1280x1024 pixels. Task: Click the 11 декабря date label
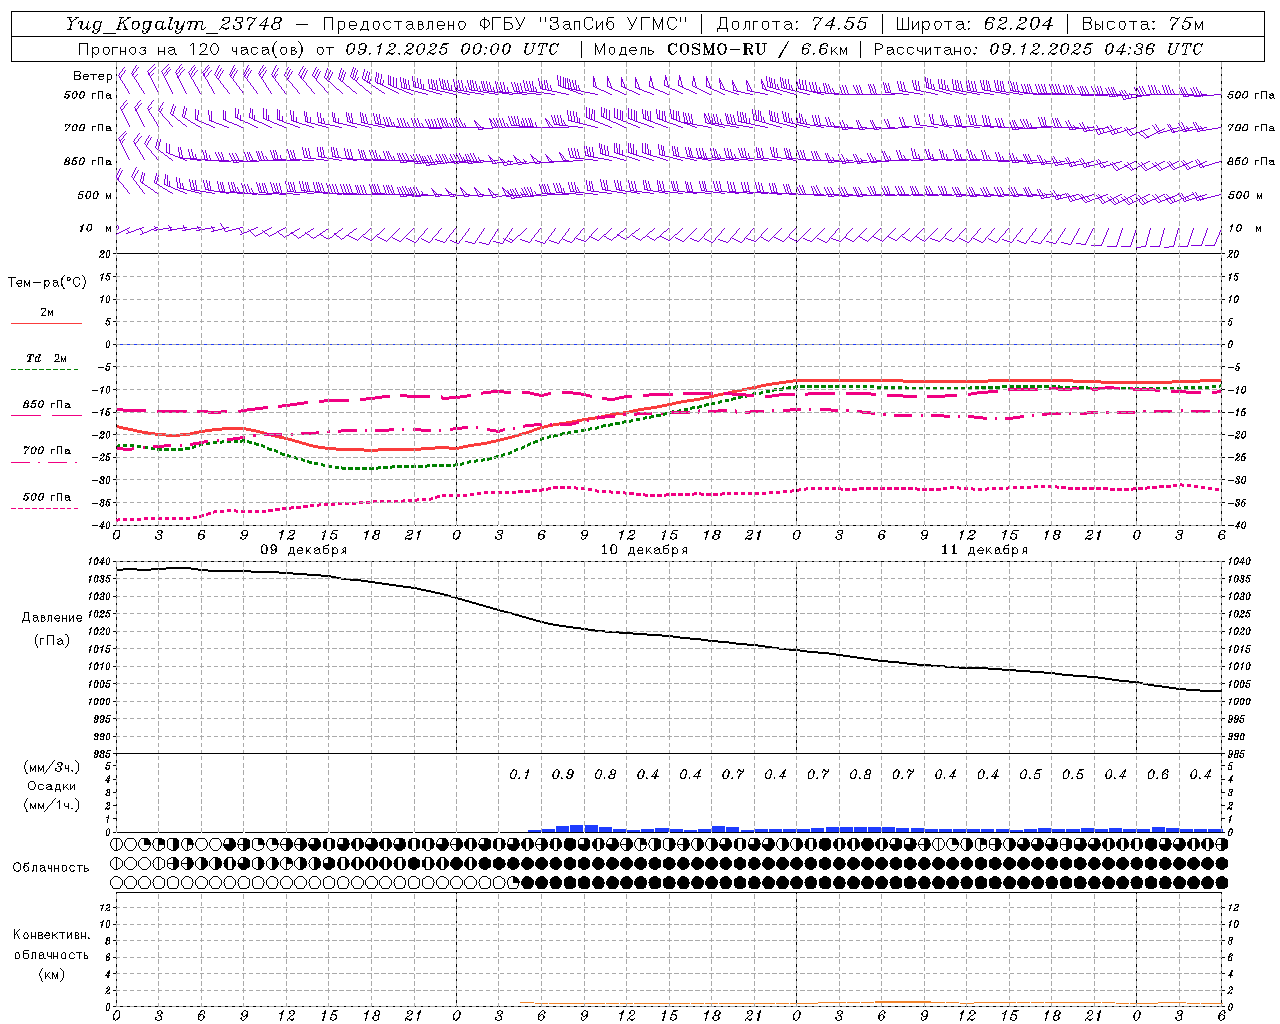pyautogui.click(x=984, y=550)
